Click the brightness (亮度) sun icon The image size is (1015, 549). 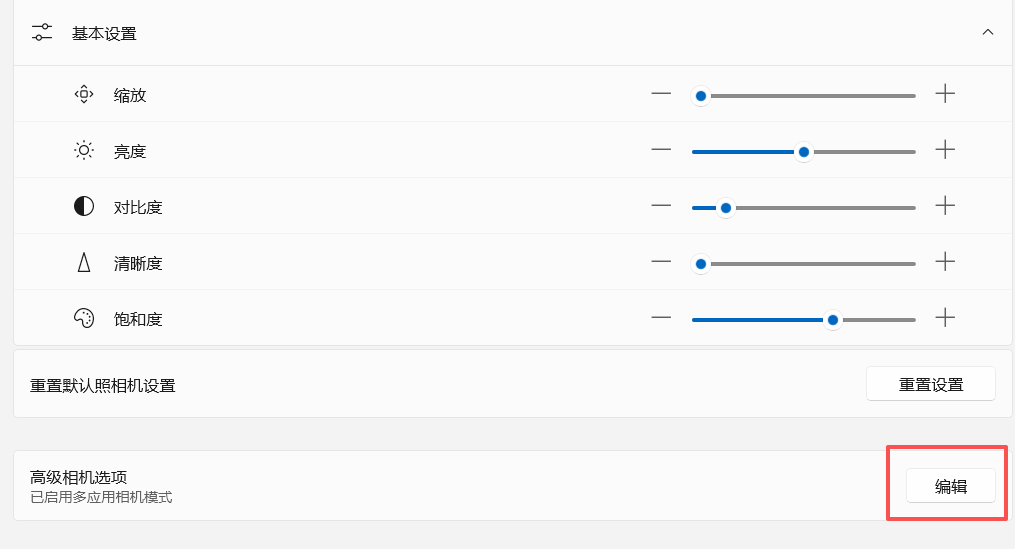(x=84, y=151)
